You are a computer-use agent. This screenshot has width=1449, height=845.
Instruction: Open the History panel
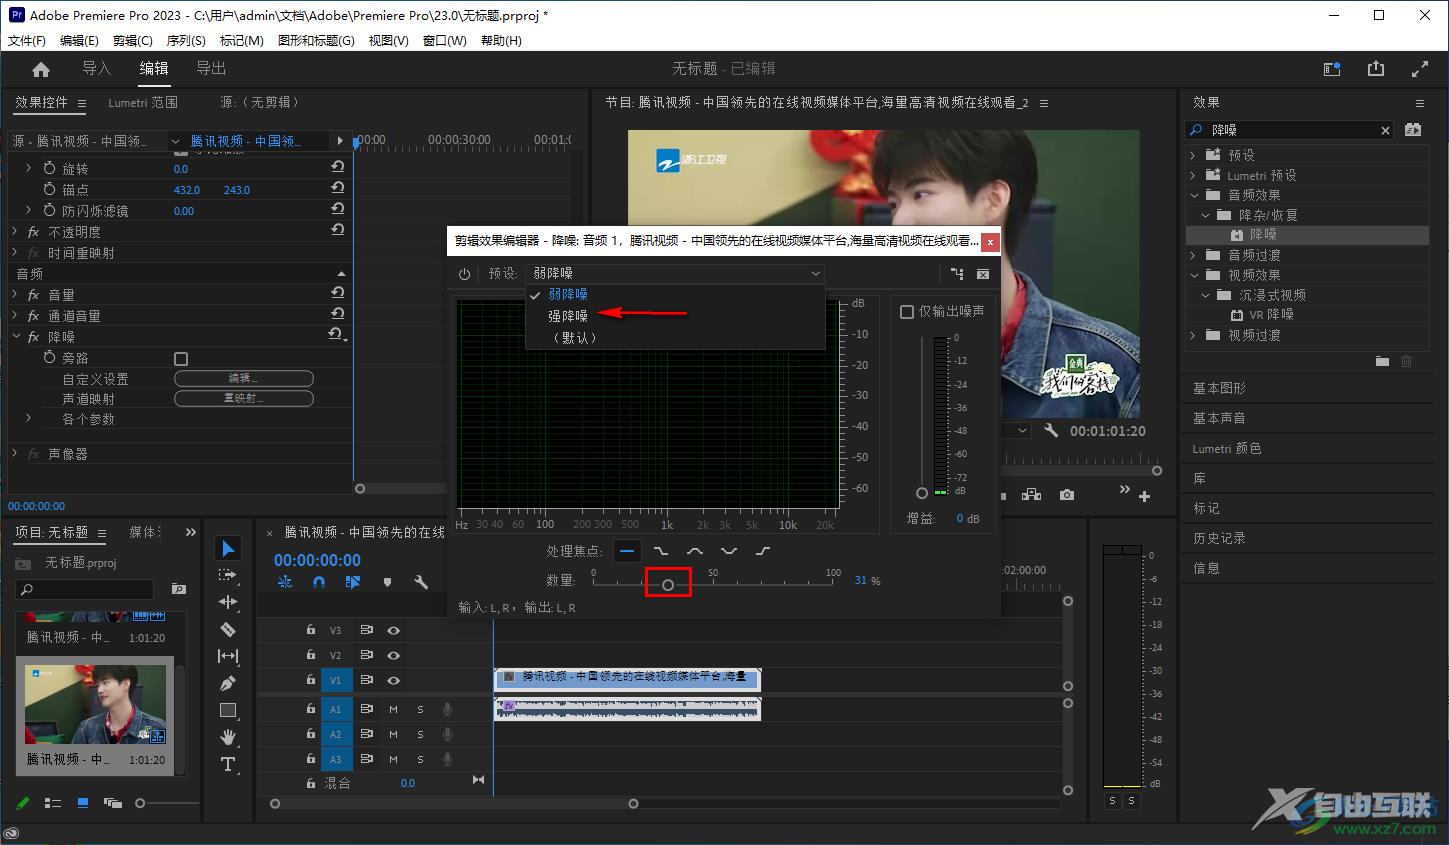(x=1219, y=538)
